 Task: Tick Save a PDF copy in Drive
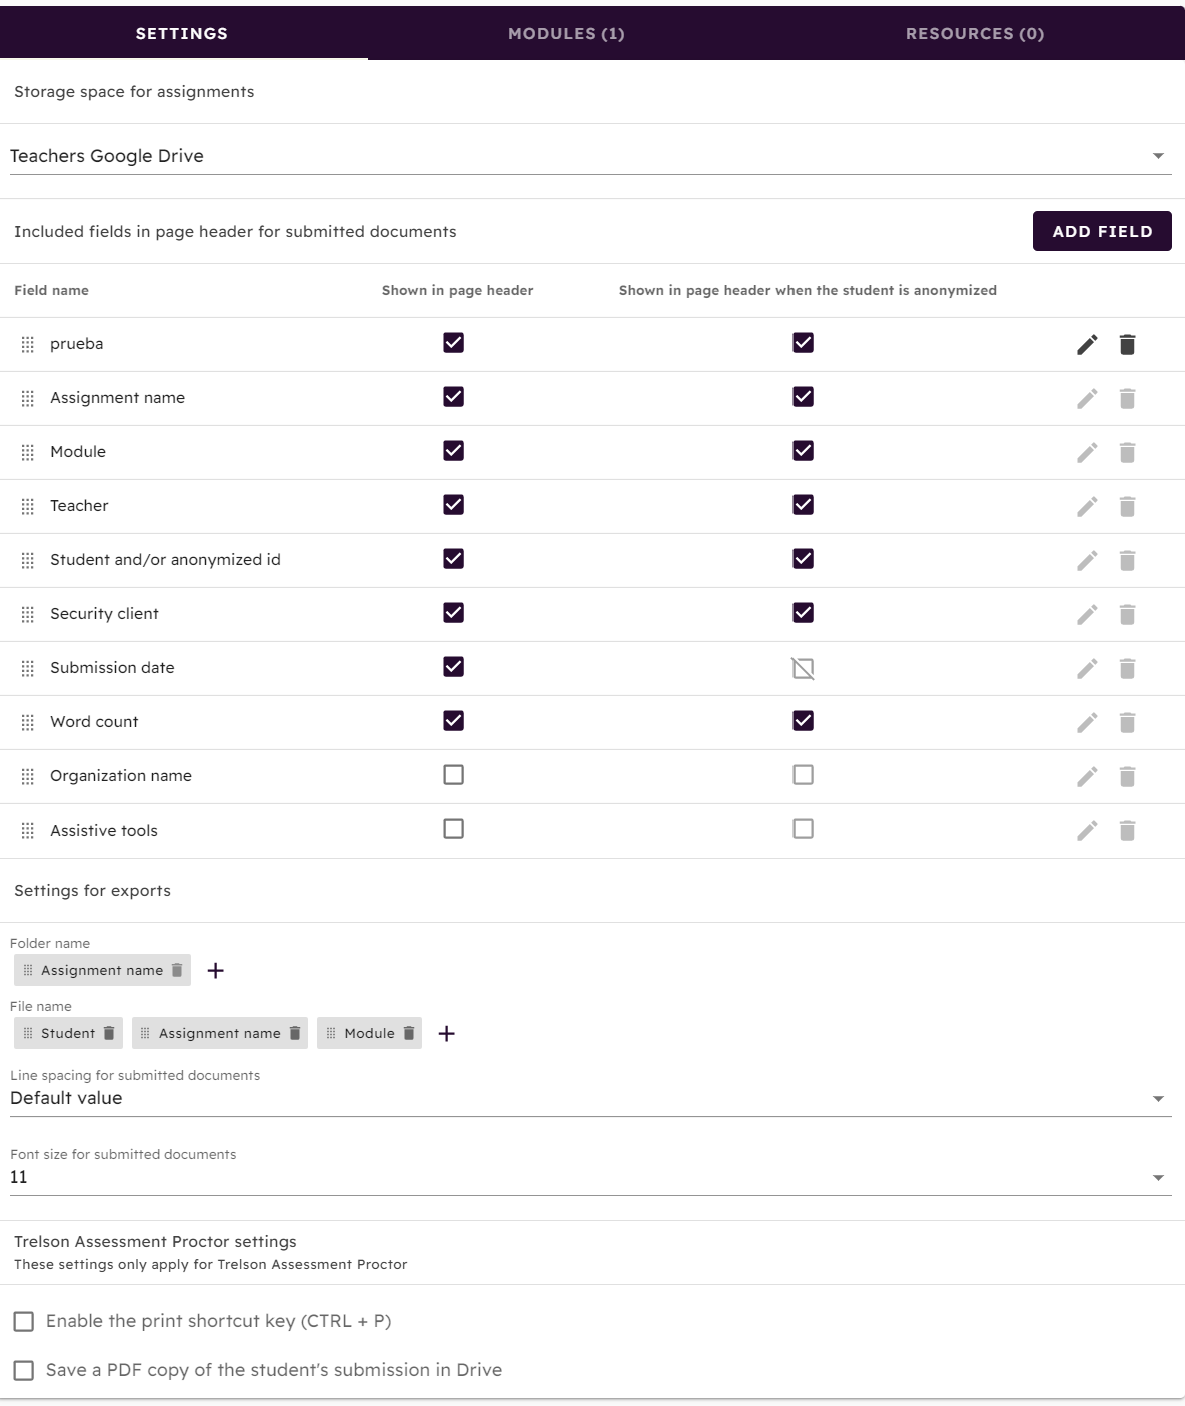click(23, 1371)
